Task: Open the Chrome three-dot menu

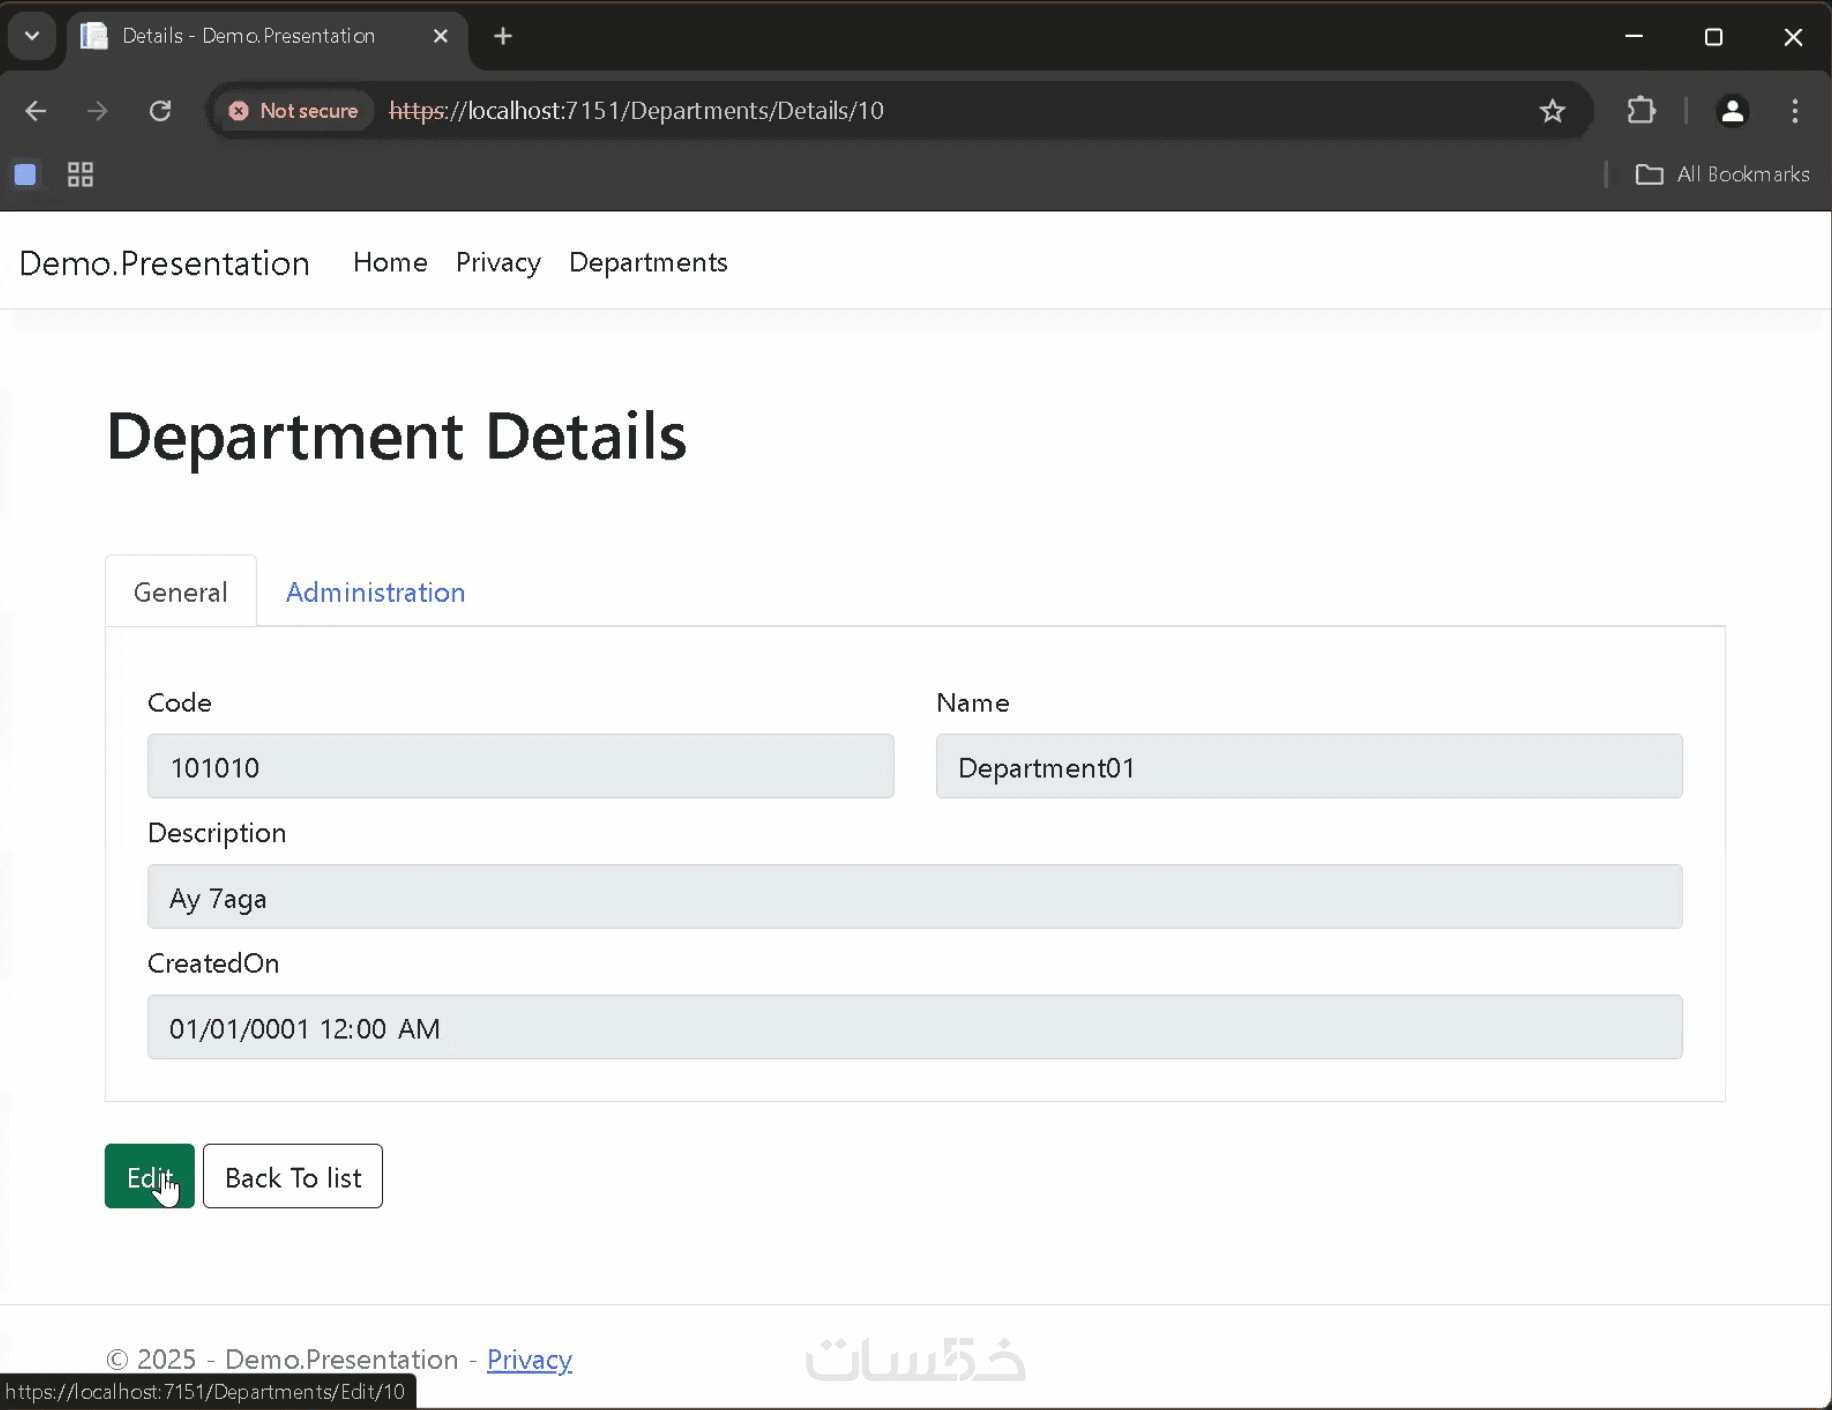Action: (x=1795, y=111)
